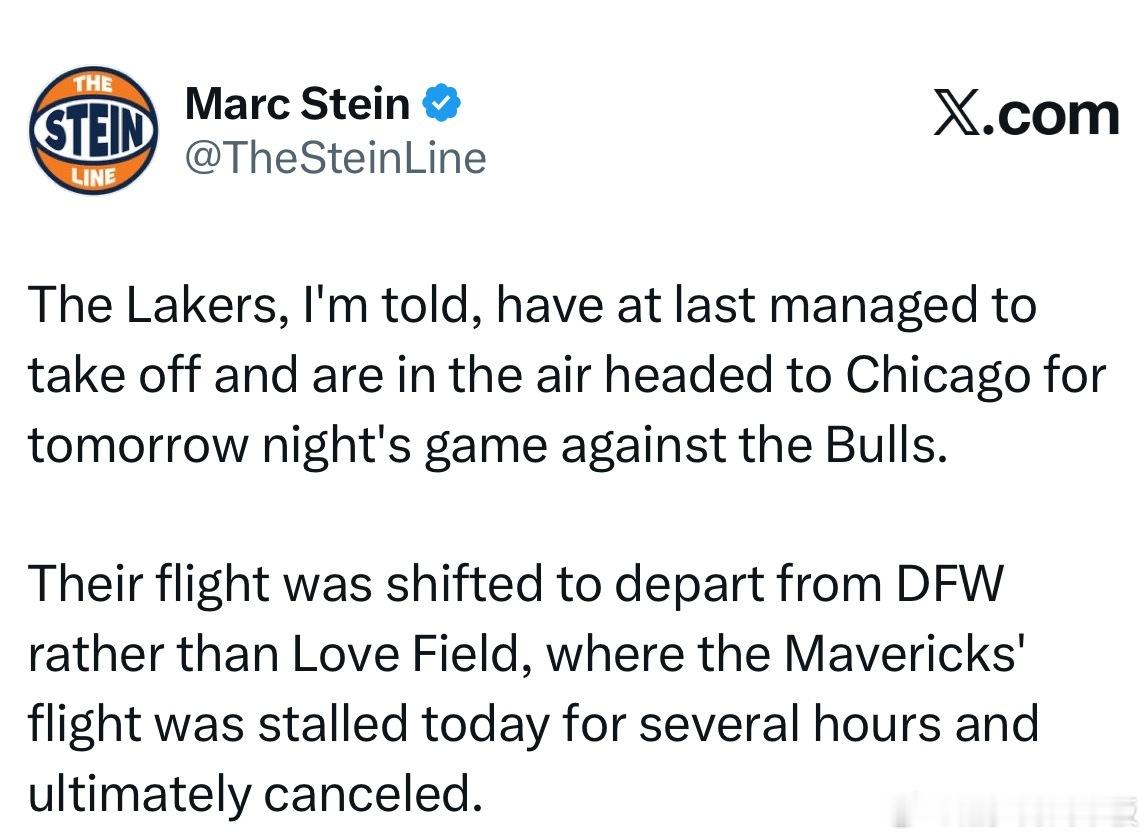Click the word "tomorrow" in the tweet
This screenshot has height=839, width=1148.
pos(135,445)
